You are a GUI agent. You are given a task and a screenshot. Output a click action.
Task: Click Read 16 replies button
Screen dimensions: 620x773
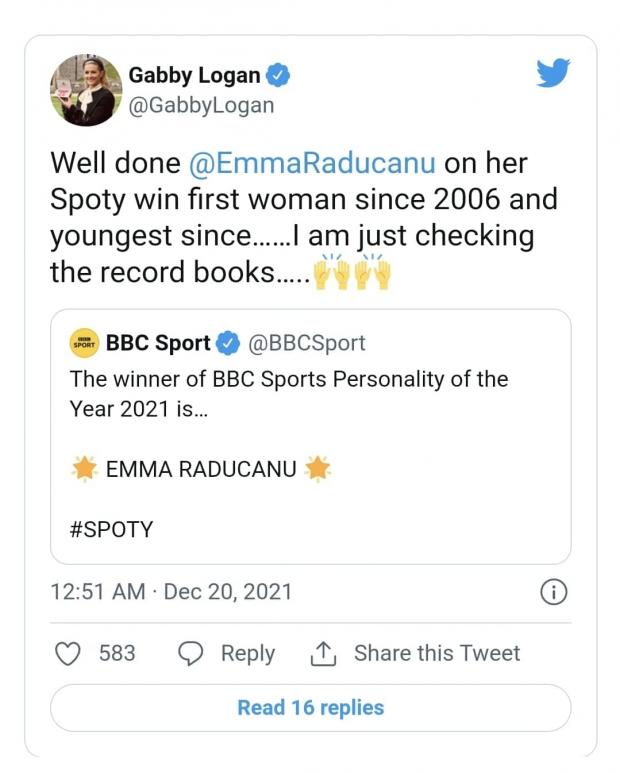pos(310,708)
